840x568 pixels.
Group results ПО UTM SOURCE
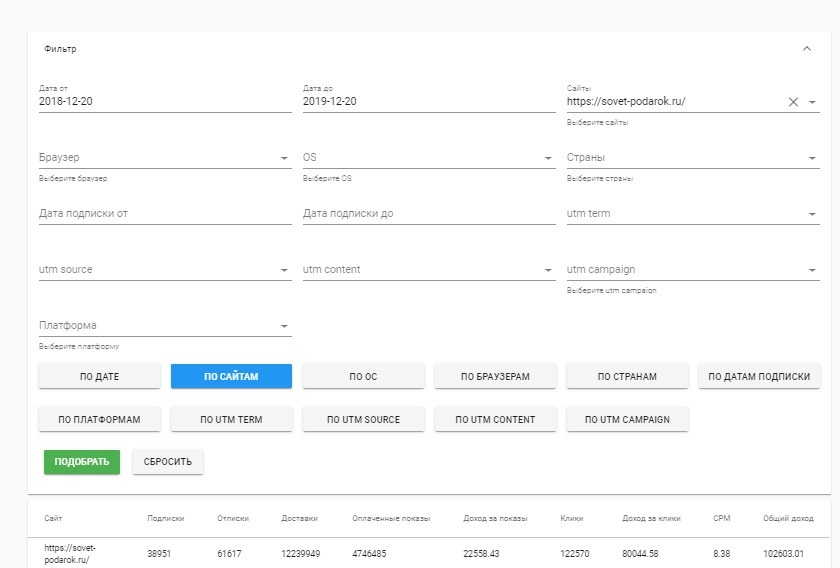coord(363,419)
